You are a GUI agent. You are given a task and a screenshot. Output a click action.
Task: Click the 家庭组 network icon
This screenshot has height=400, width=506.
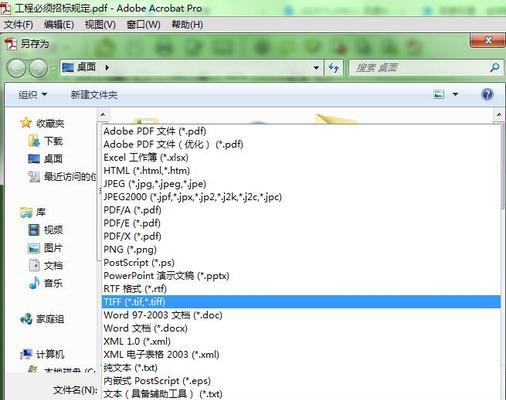pos(26,319)
